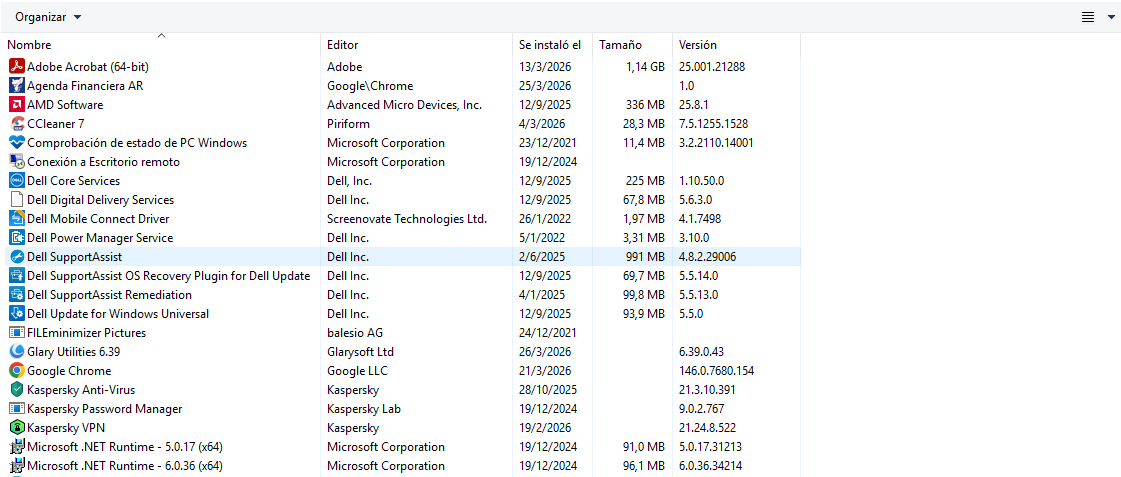Select the Kaspersky Password Manager row
The height and width of the screenshot is (477, 1121).
click(x=105, y=409)
